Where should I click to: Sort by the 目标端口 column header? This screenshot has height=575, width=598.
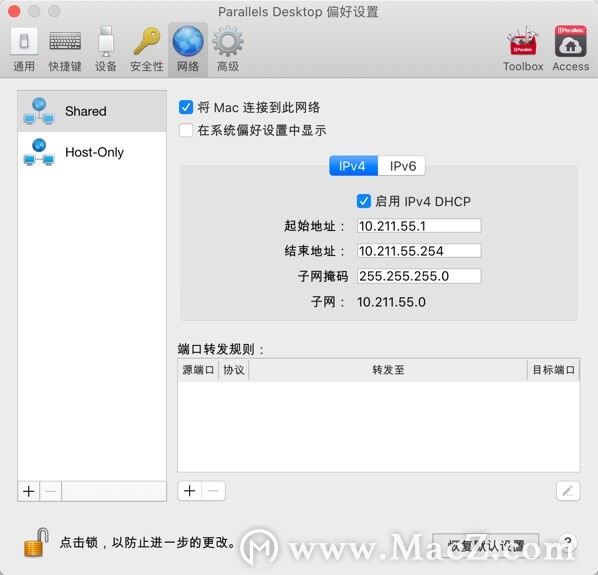[x=553, y=370]
